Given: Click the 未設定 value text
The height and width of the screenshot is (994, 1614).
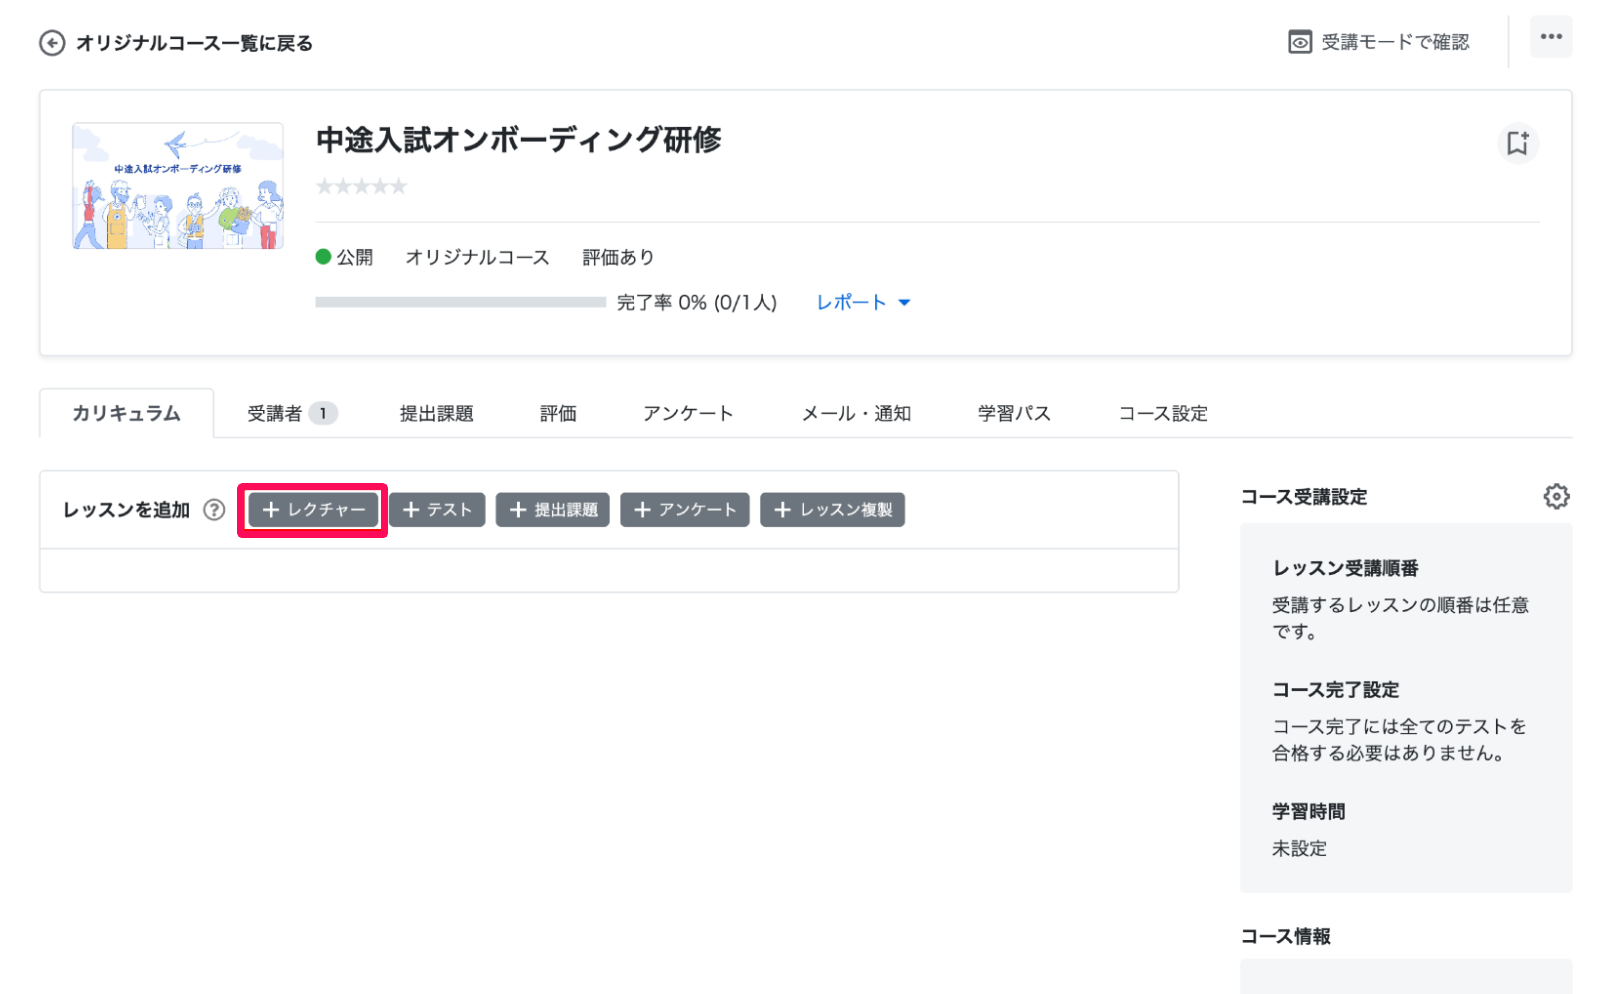Looking at the screenshot, I should pyautogui.click(x=1299, y=848).
